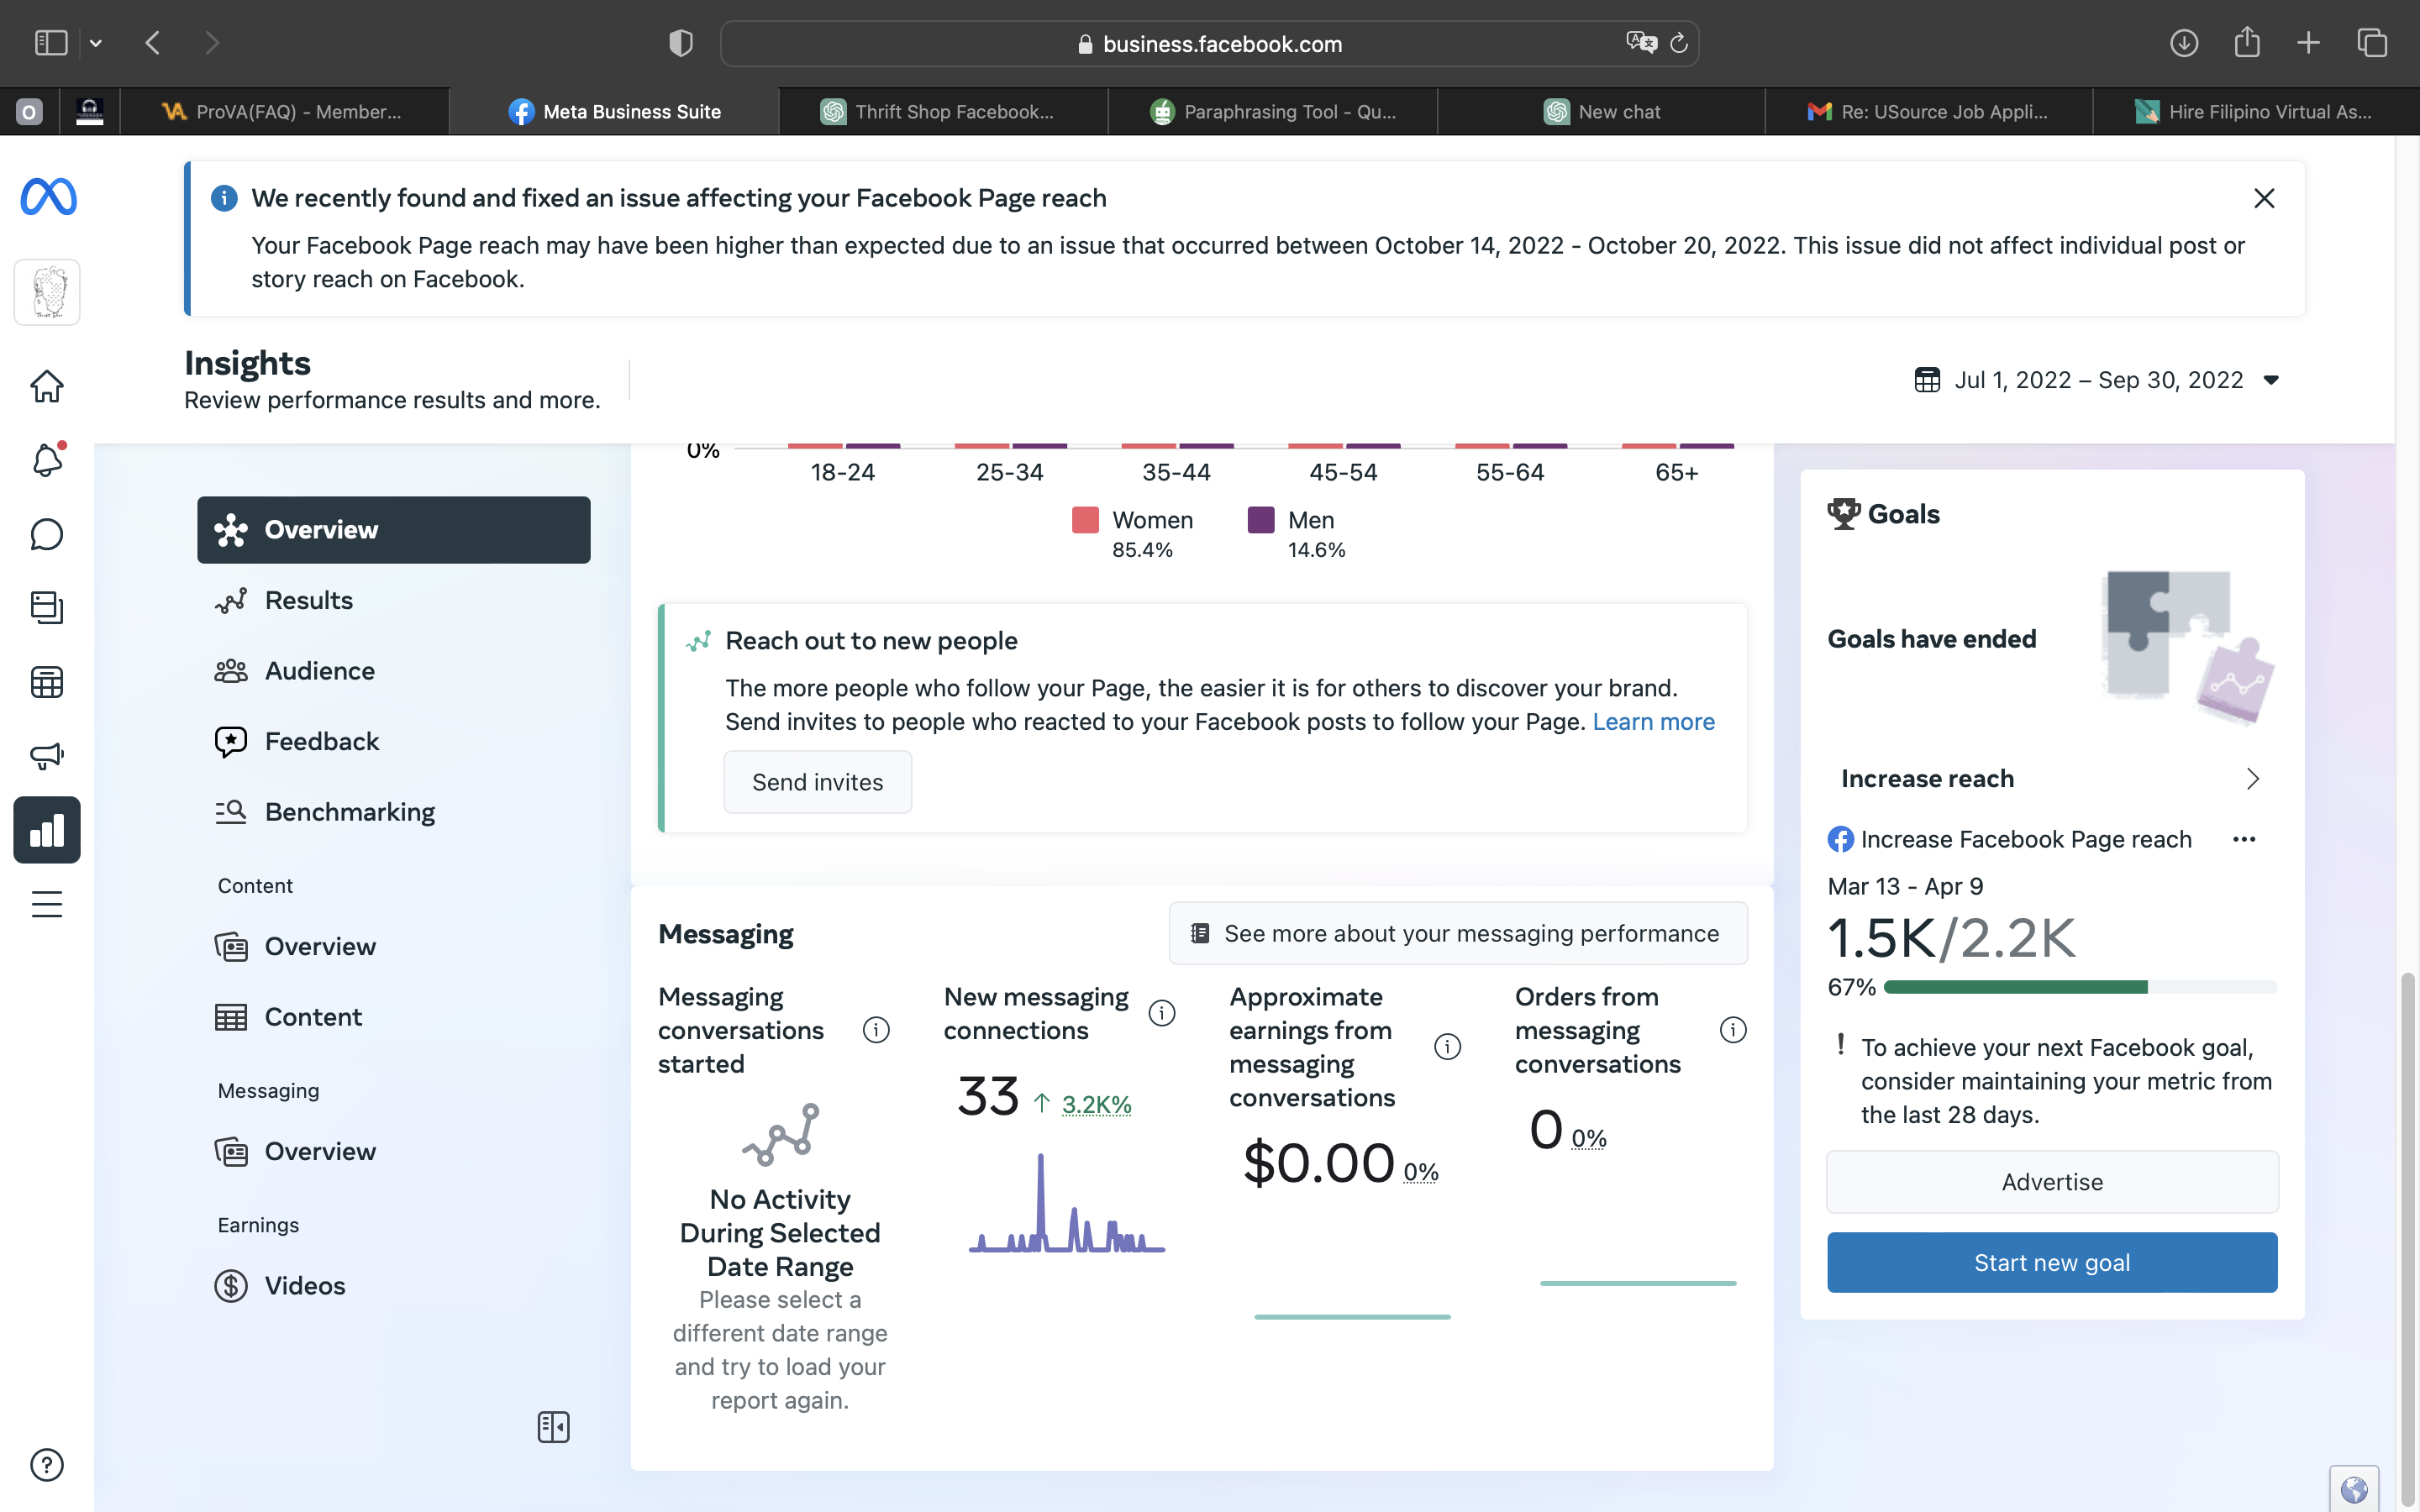
Task: Open Notifications bell in left rail
Action: [x=47, y=460]
